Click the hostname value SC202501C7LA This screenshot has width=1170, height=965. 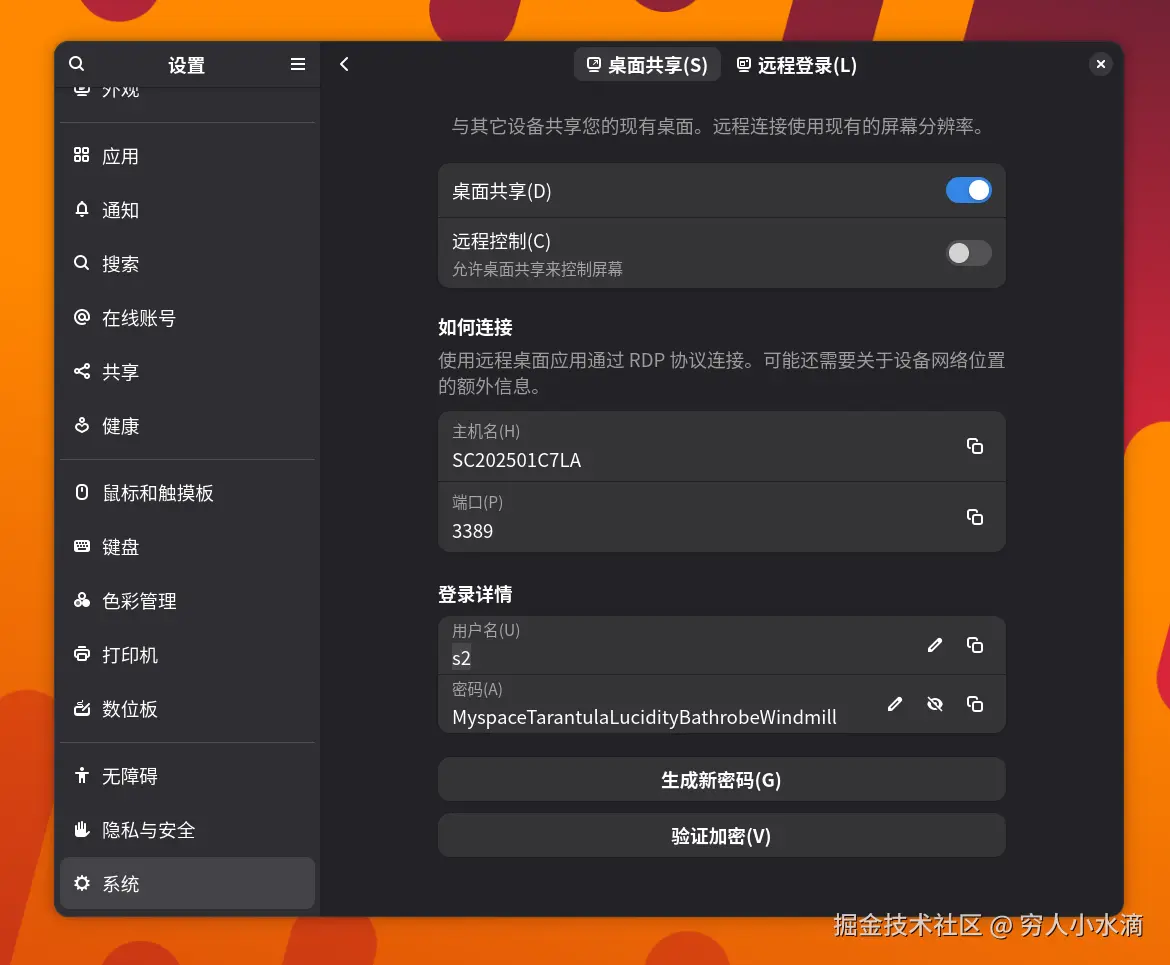coord(516,460)
